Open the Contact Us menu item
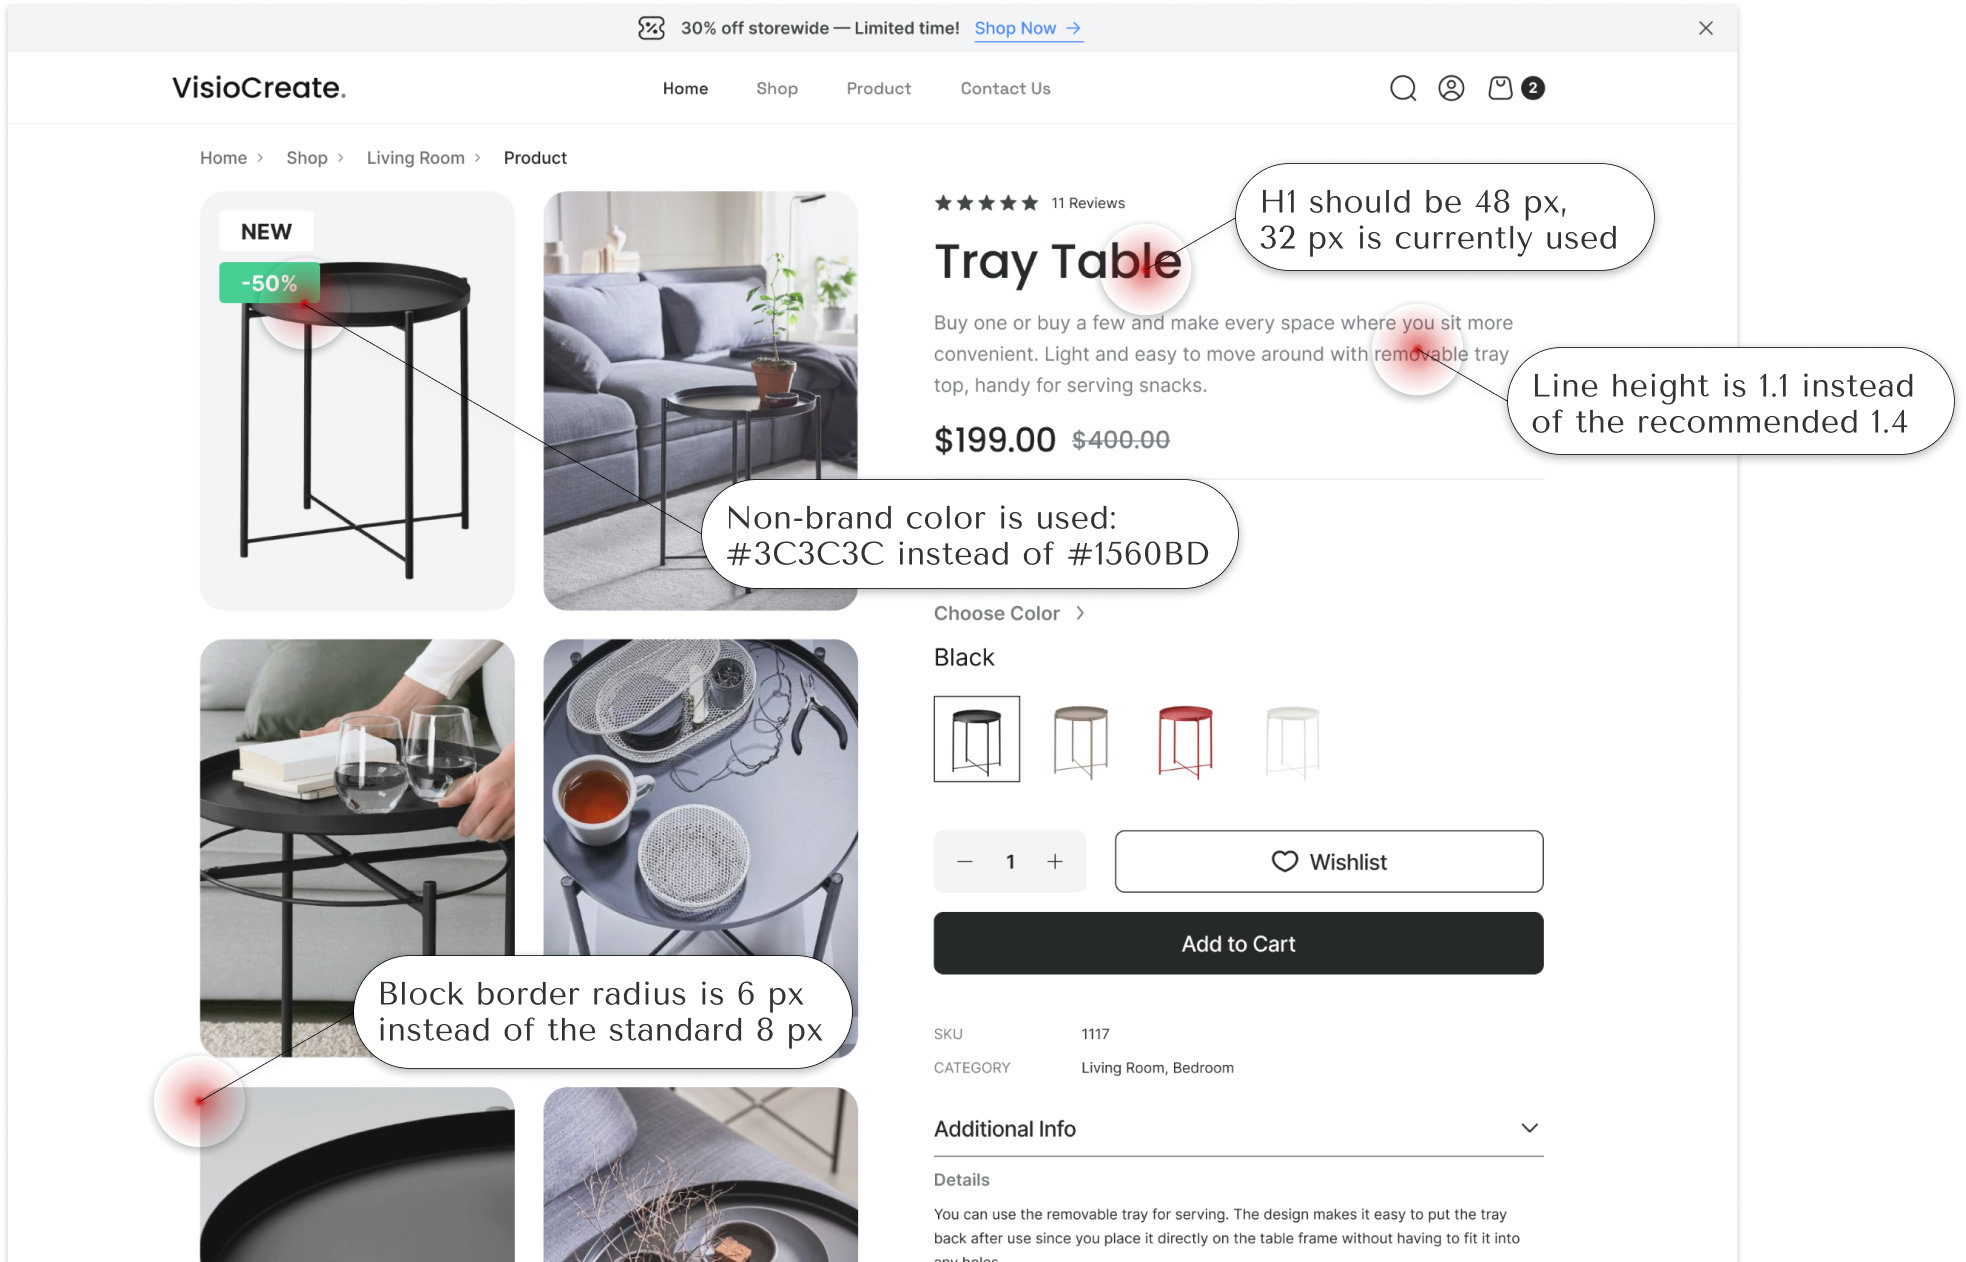Screen dimensions: 1966x1262 click(1005, 88)
